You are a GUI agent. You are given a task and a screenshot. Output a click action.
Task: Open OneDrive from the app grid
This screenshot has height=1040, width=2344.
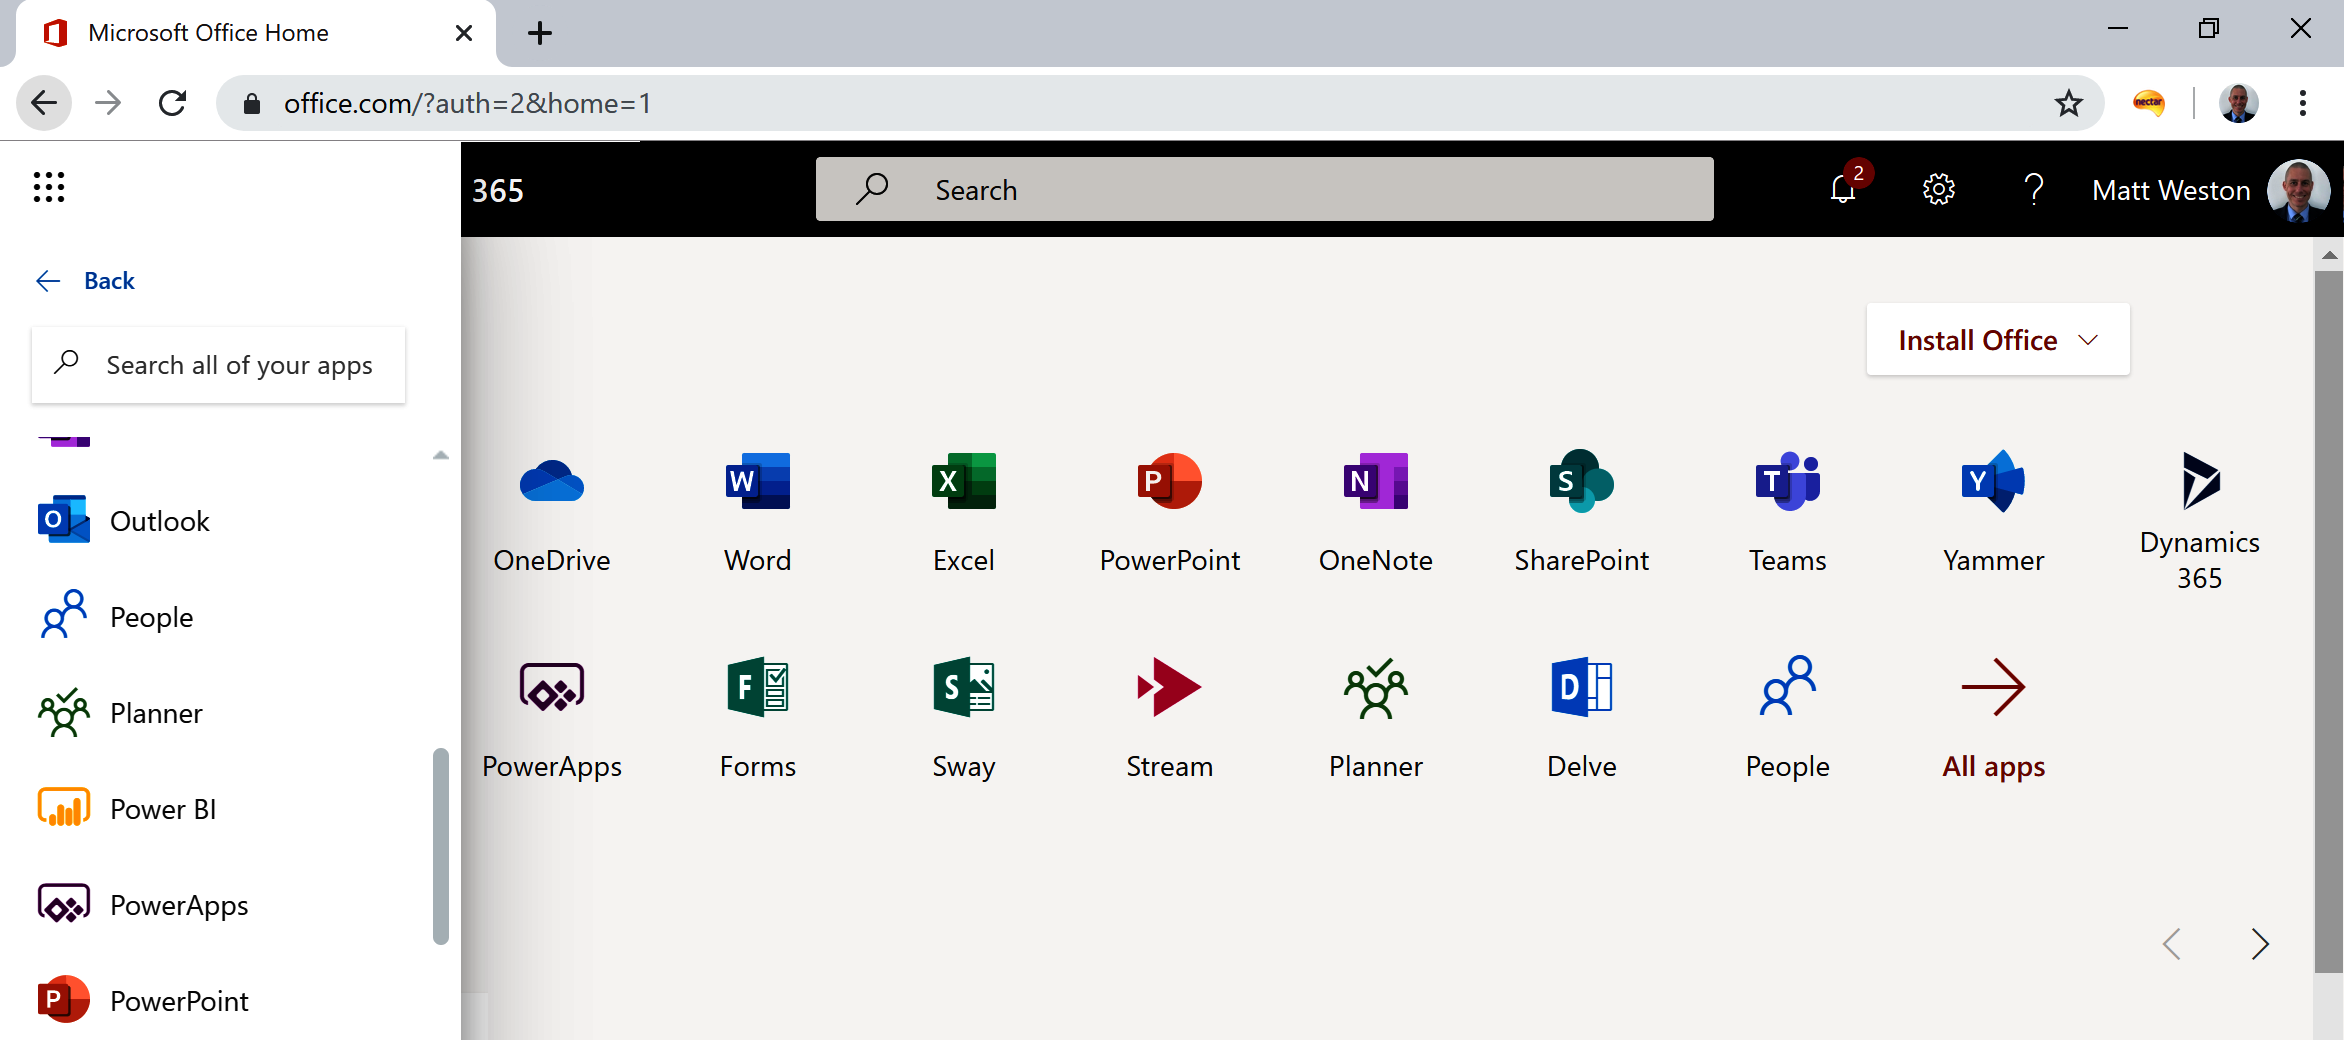pyautogui.click(x=552, y=514)
